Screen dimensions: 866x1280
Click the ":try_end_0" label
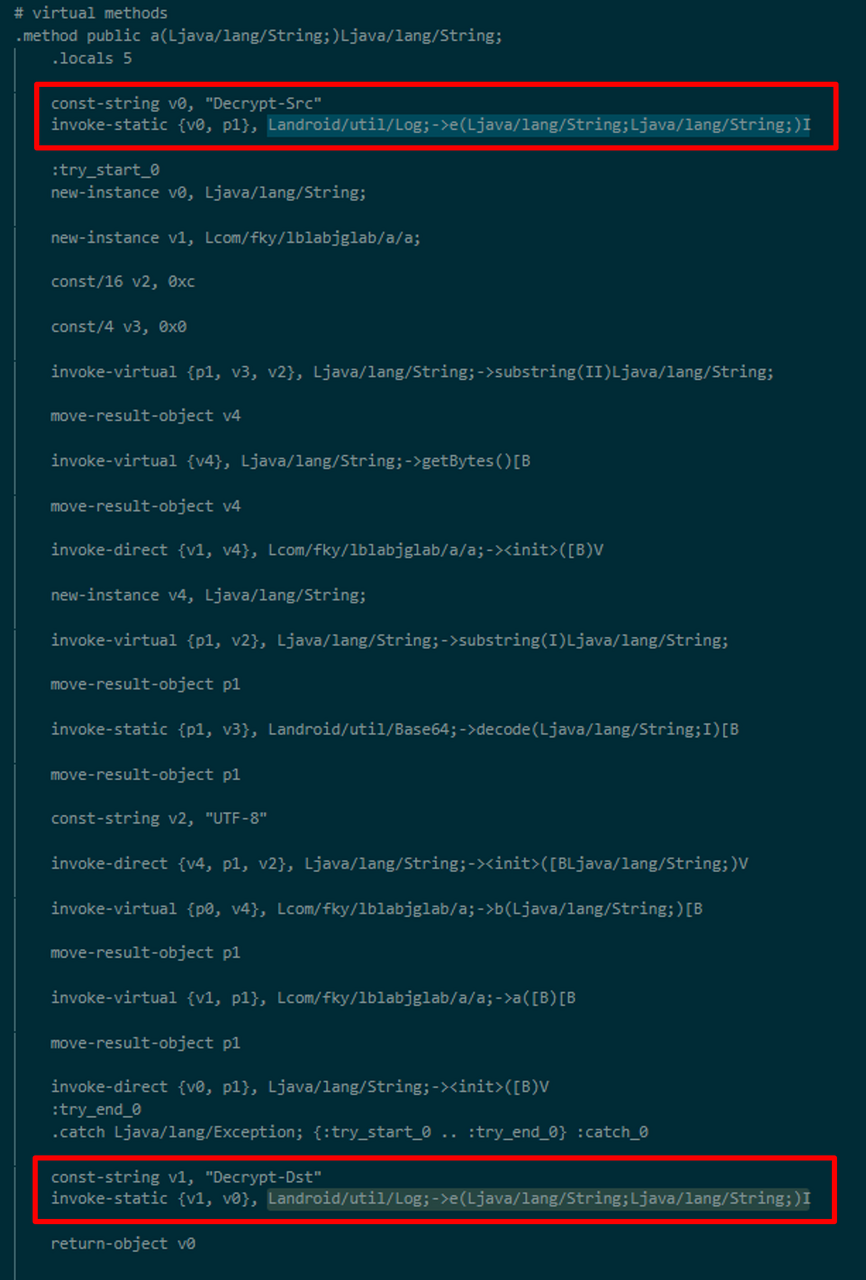(96, 1109)
